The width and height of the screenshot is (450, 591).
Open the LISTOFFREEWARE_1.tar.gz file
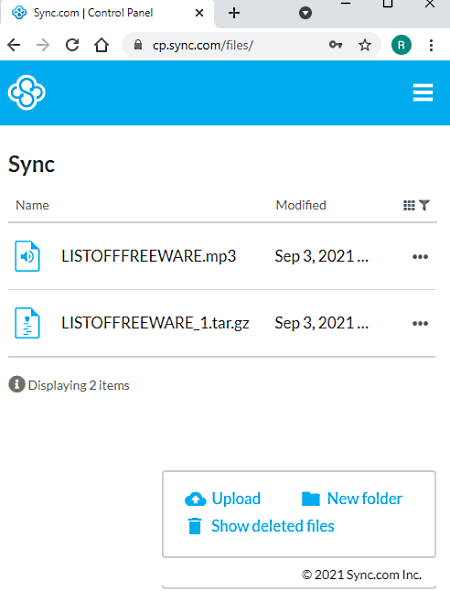(x=155, y=323)
